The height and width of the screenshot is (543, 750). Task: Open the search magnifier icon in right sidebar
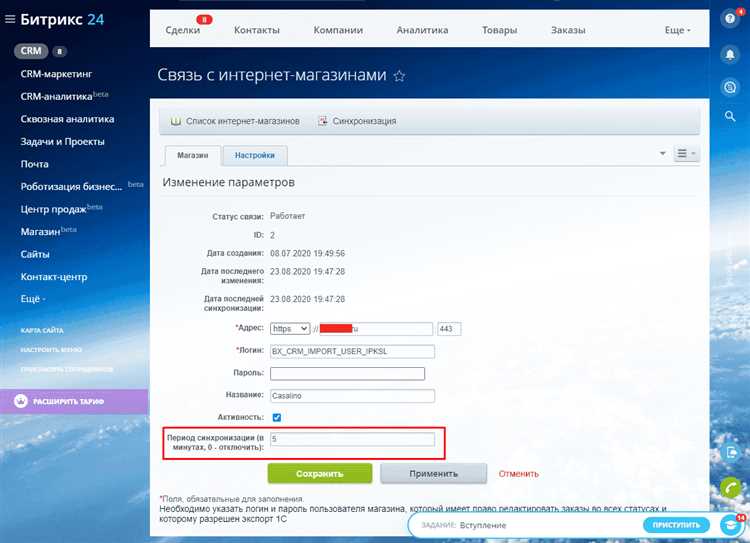point(730,116)
